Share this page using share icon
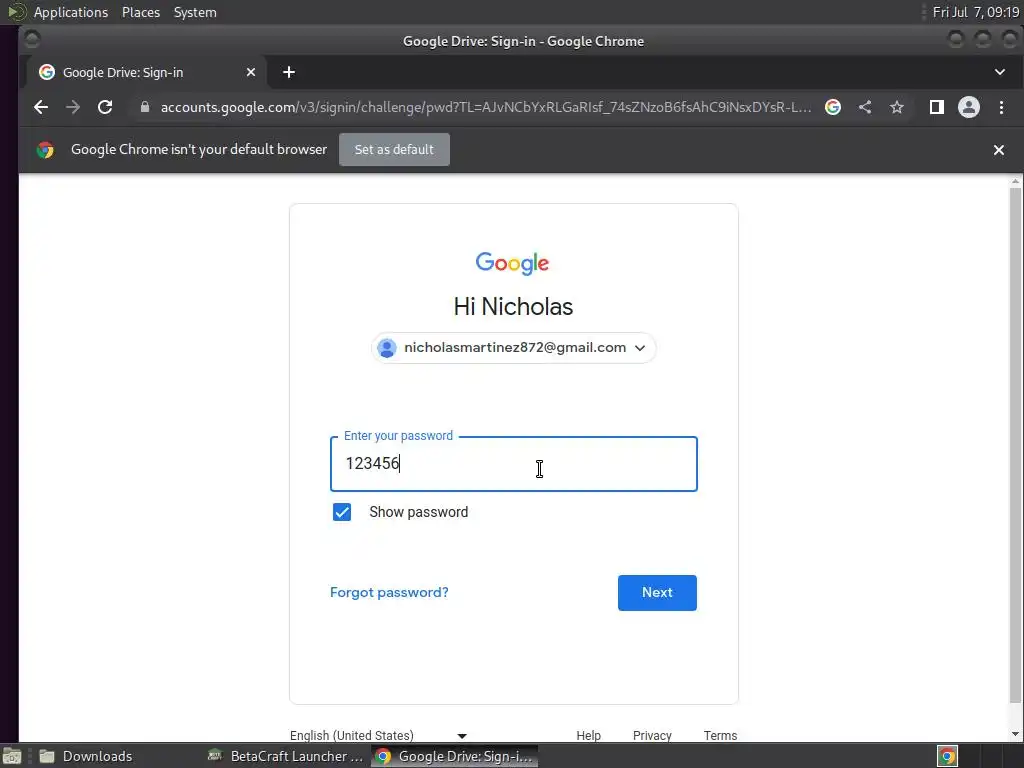Screen dimensions: 1024x768 click(x=865, y=107)
